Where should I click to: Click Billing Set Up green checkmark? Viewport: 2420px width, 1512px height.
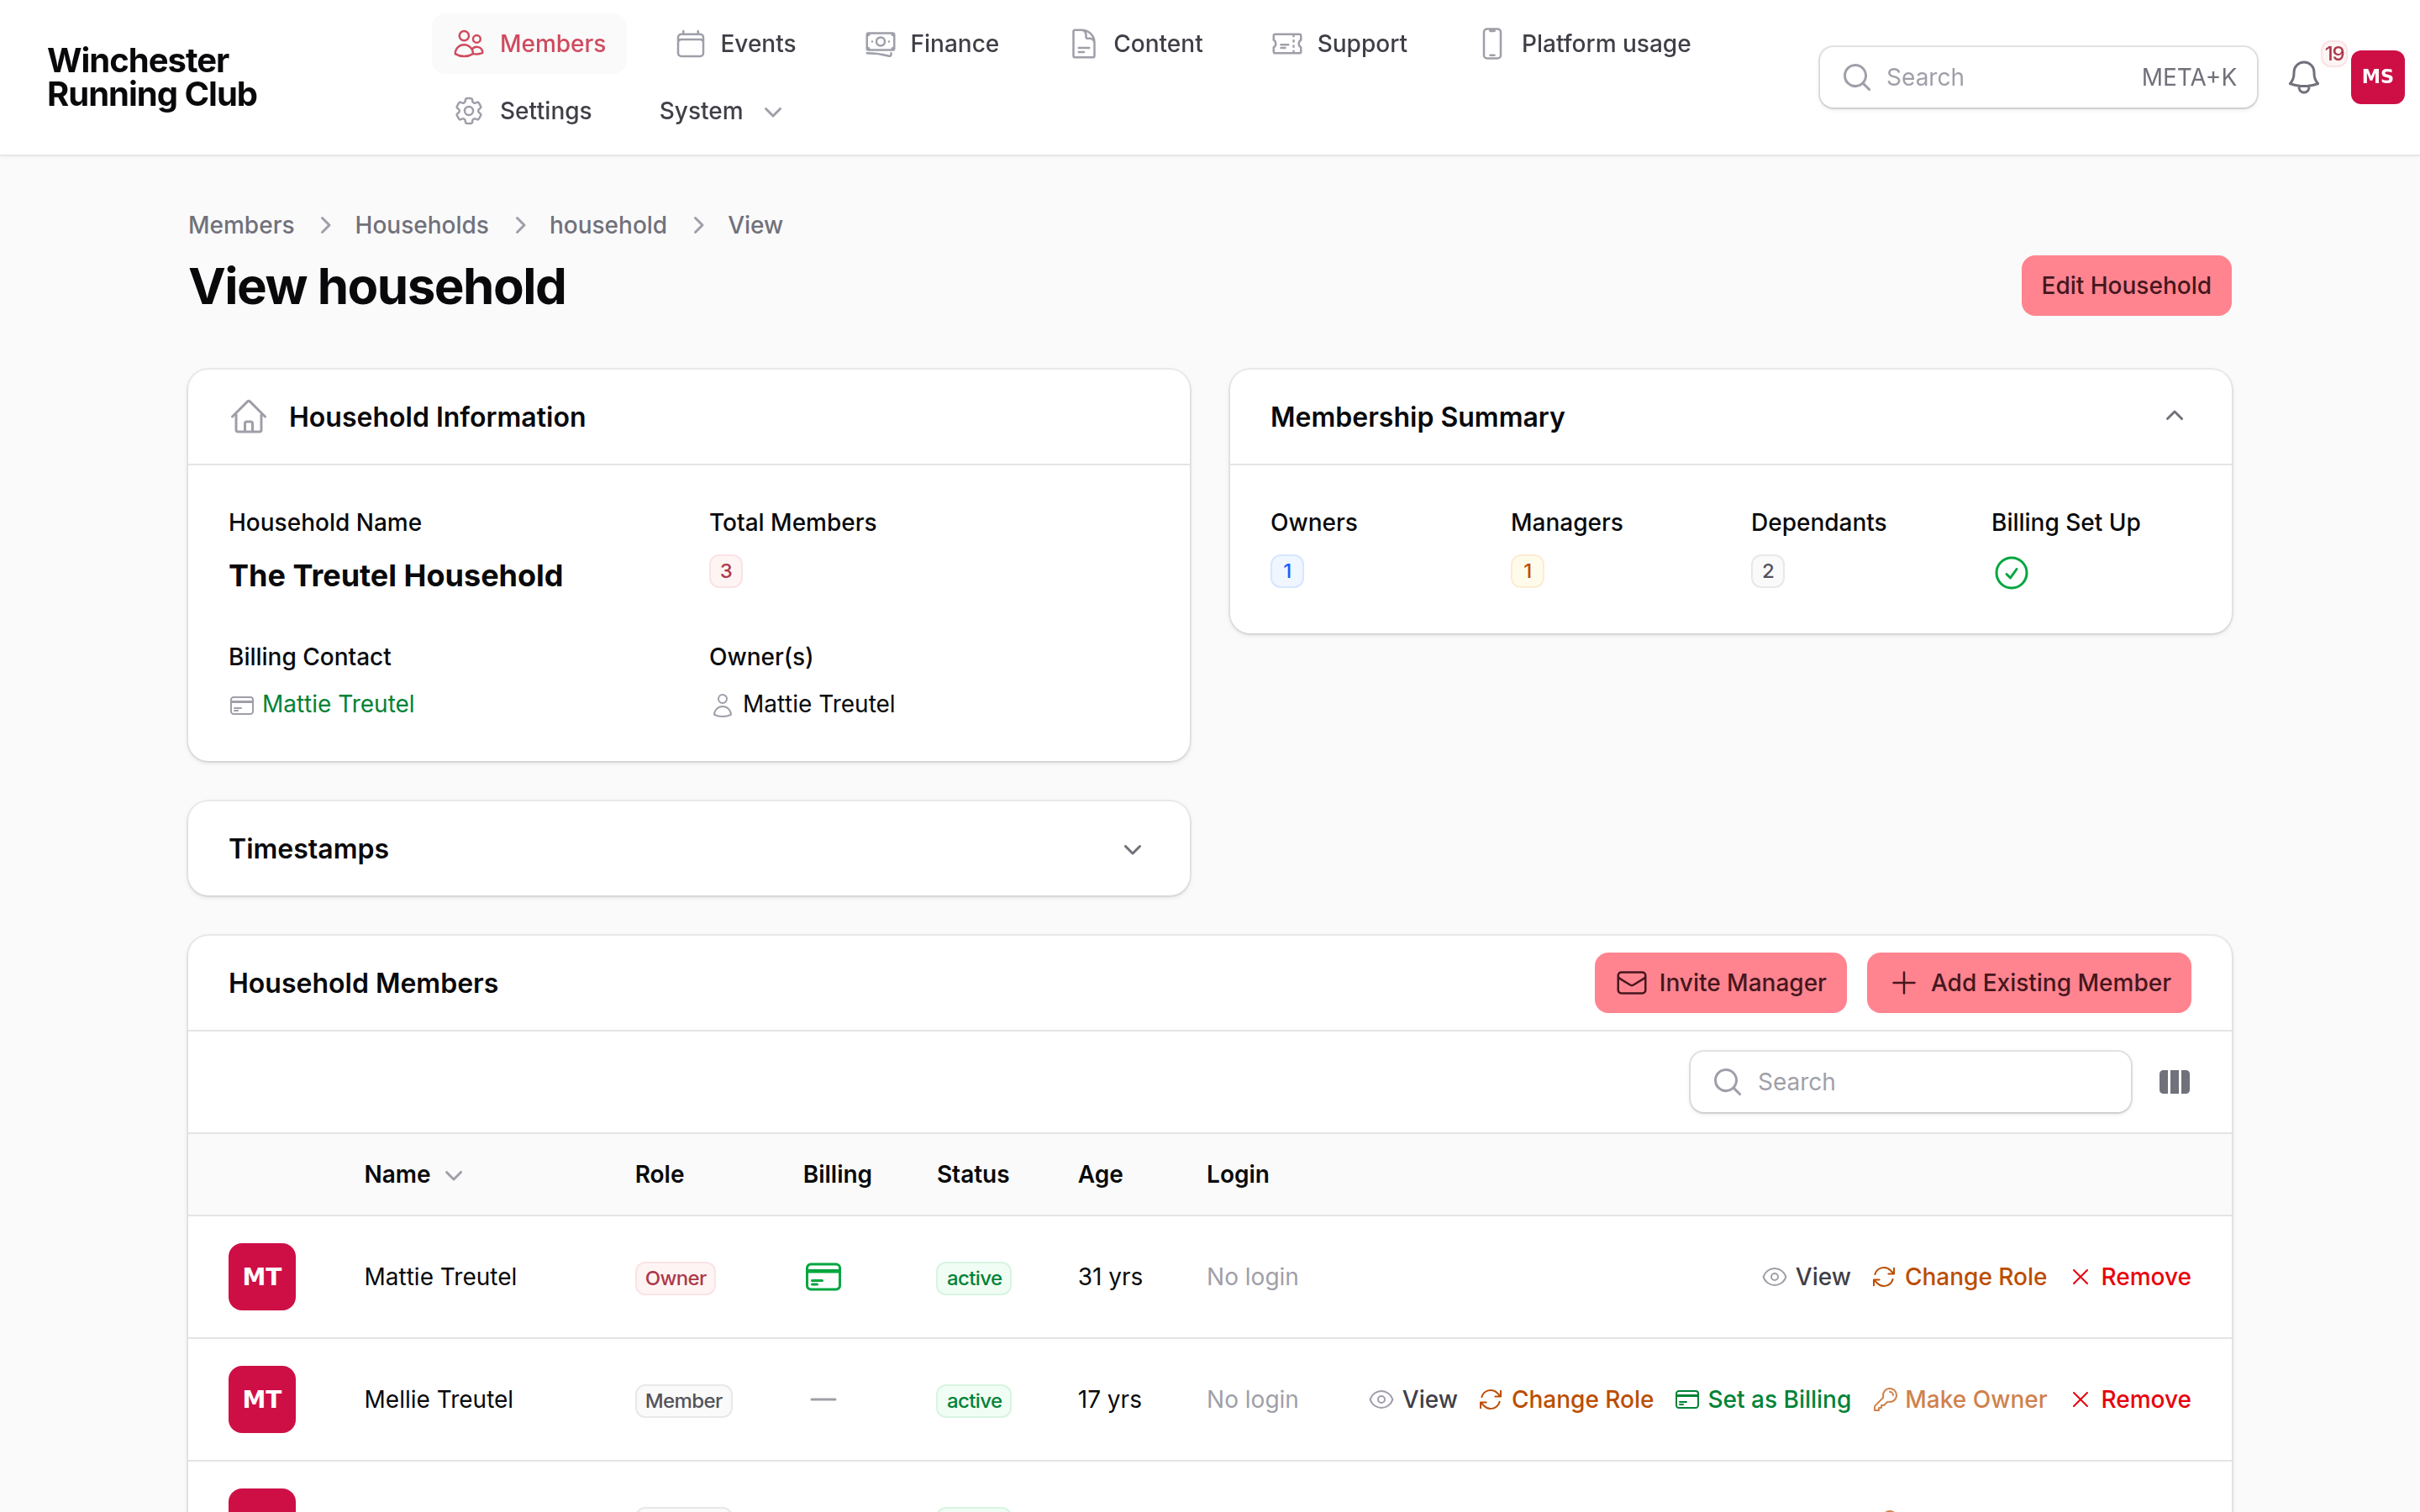pyautogui.click(x=2011, y=573)
